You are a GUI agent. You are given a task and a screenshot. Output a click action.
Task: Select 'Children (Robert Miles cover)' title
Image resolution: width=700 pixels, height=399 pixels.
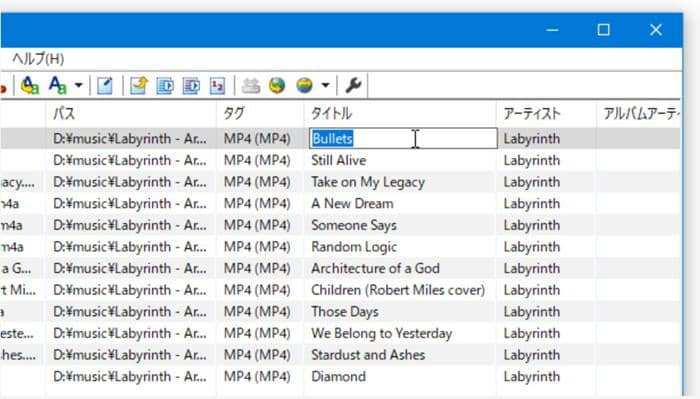398,290
